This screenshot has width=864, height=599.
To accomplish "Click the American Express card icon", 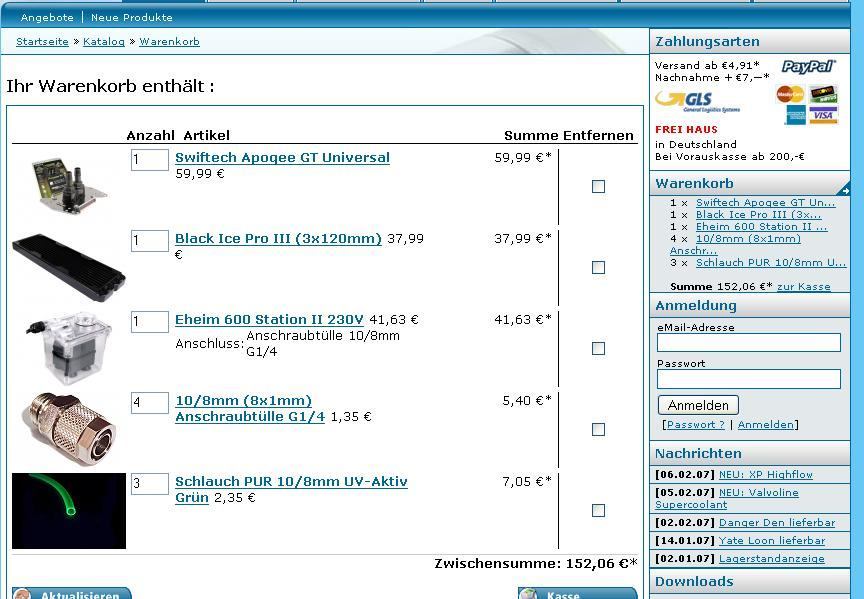I will tap(795, 115).
